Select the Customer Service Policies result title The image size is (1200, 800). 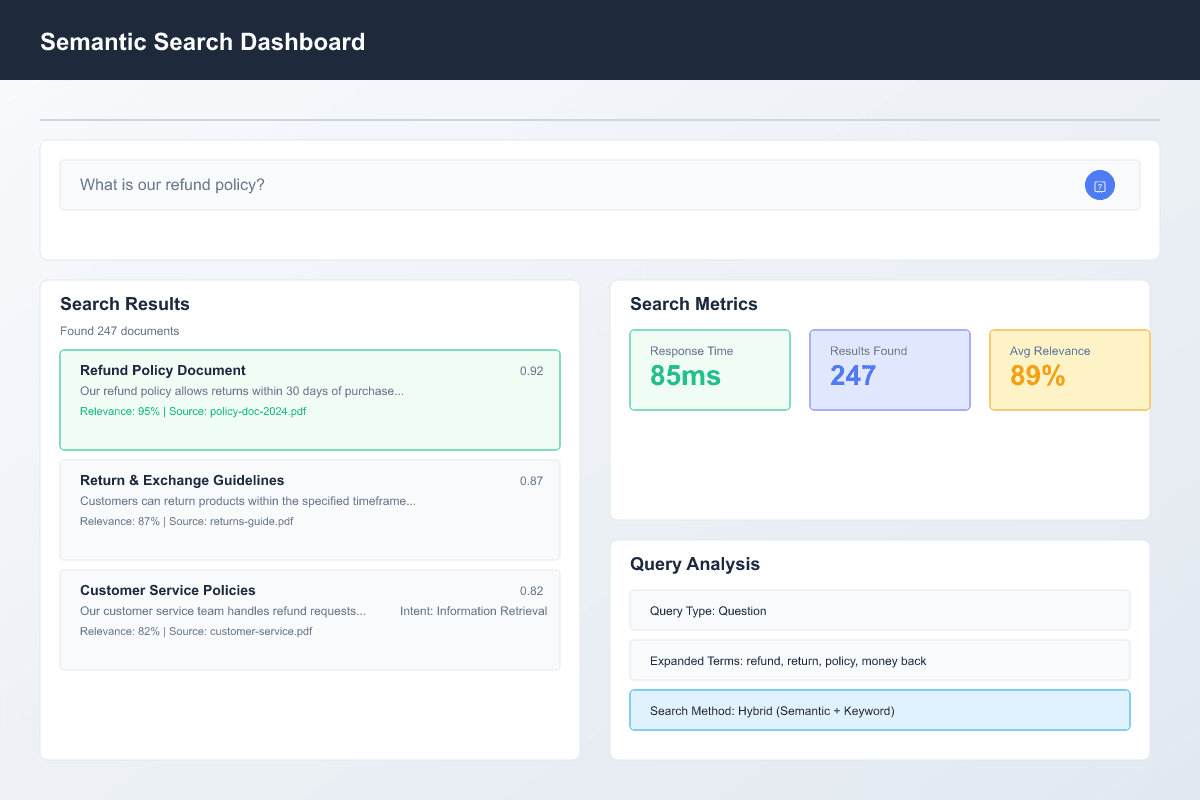tap(168, 590)
